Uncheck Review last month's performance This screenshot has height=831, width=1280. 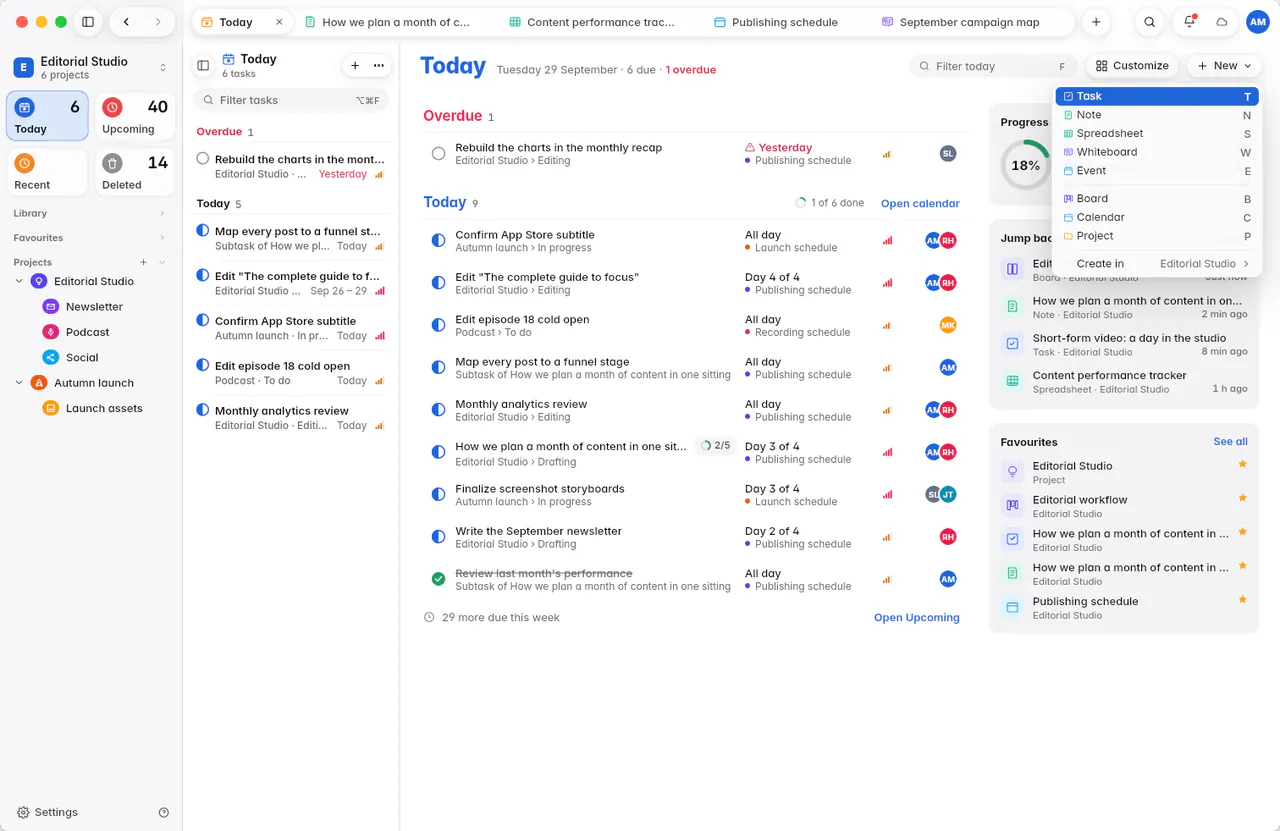438,579
